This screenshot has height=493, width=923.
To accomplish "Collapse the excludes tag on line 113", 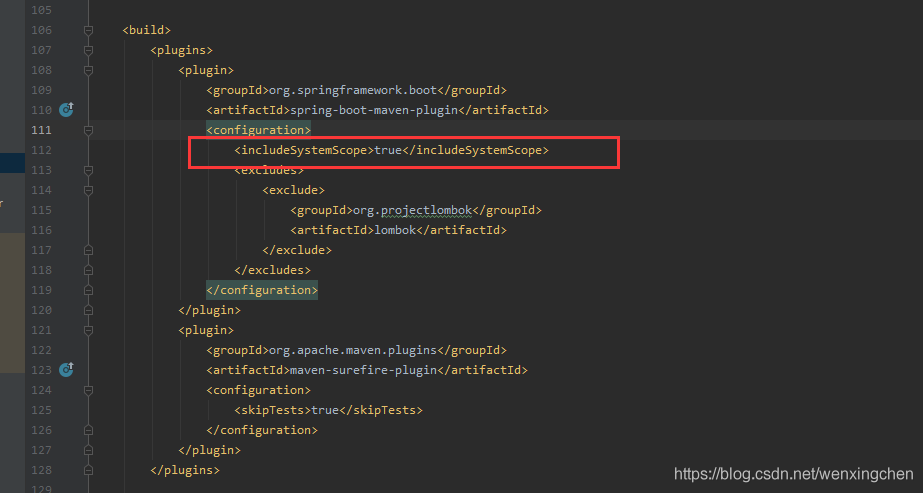I will point(88,170).
